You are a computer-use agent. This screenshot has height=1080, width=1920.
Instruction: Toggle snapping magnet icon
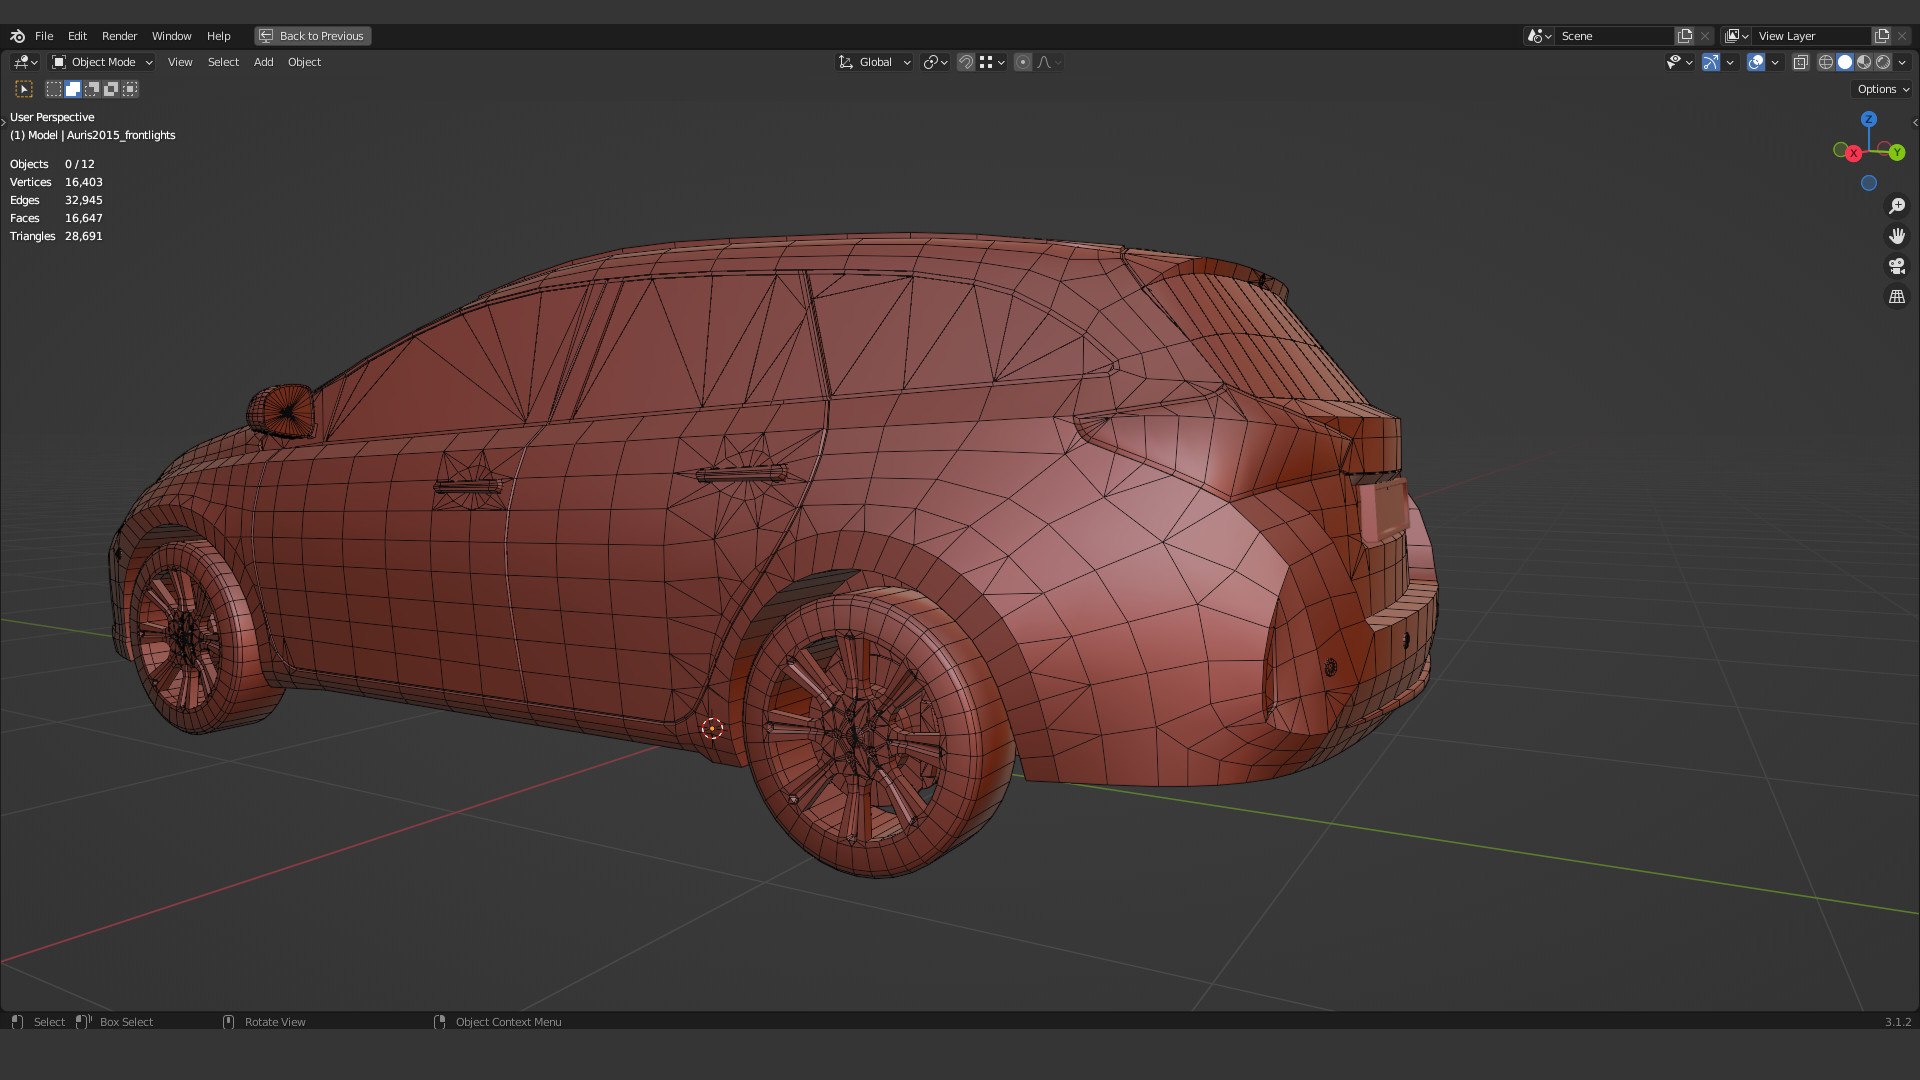(966, 62)
